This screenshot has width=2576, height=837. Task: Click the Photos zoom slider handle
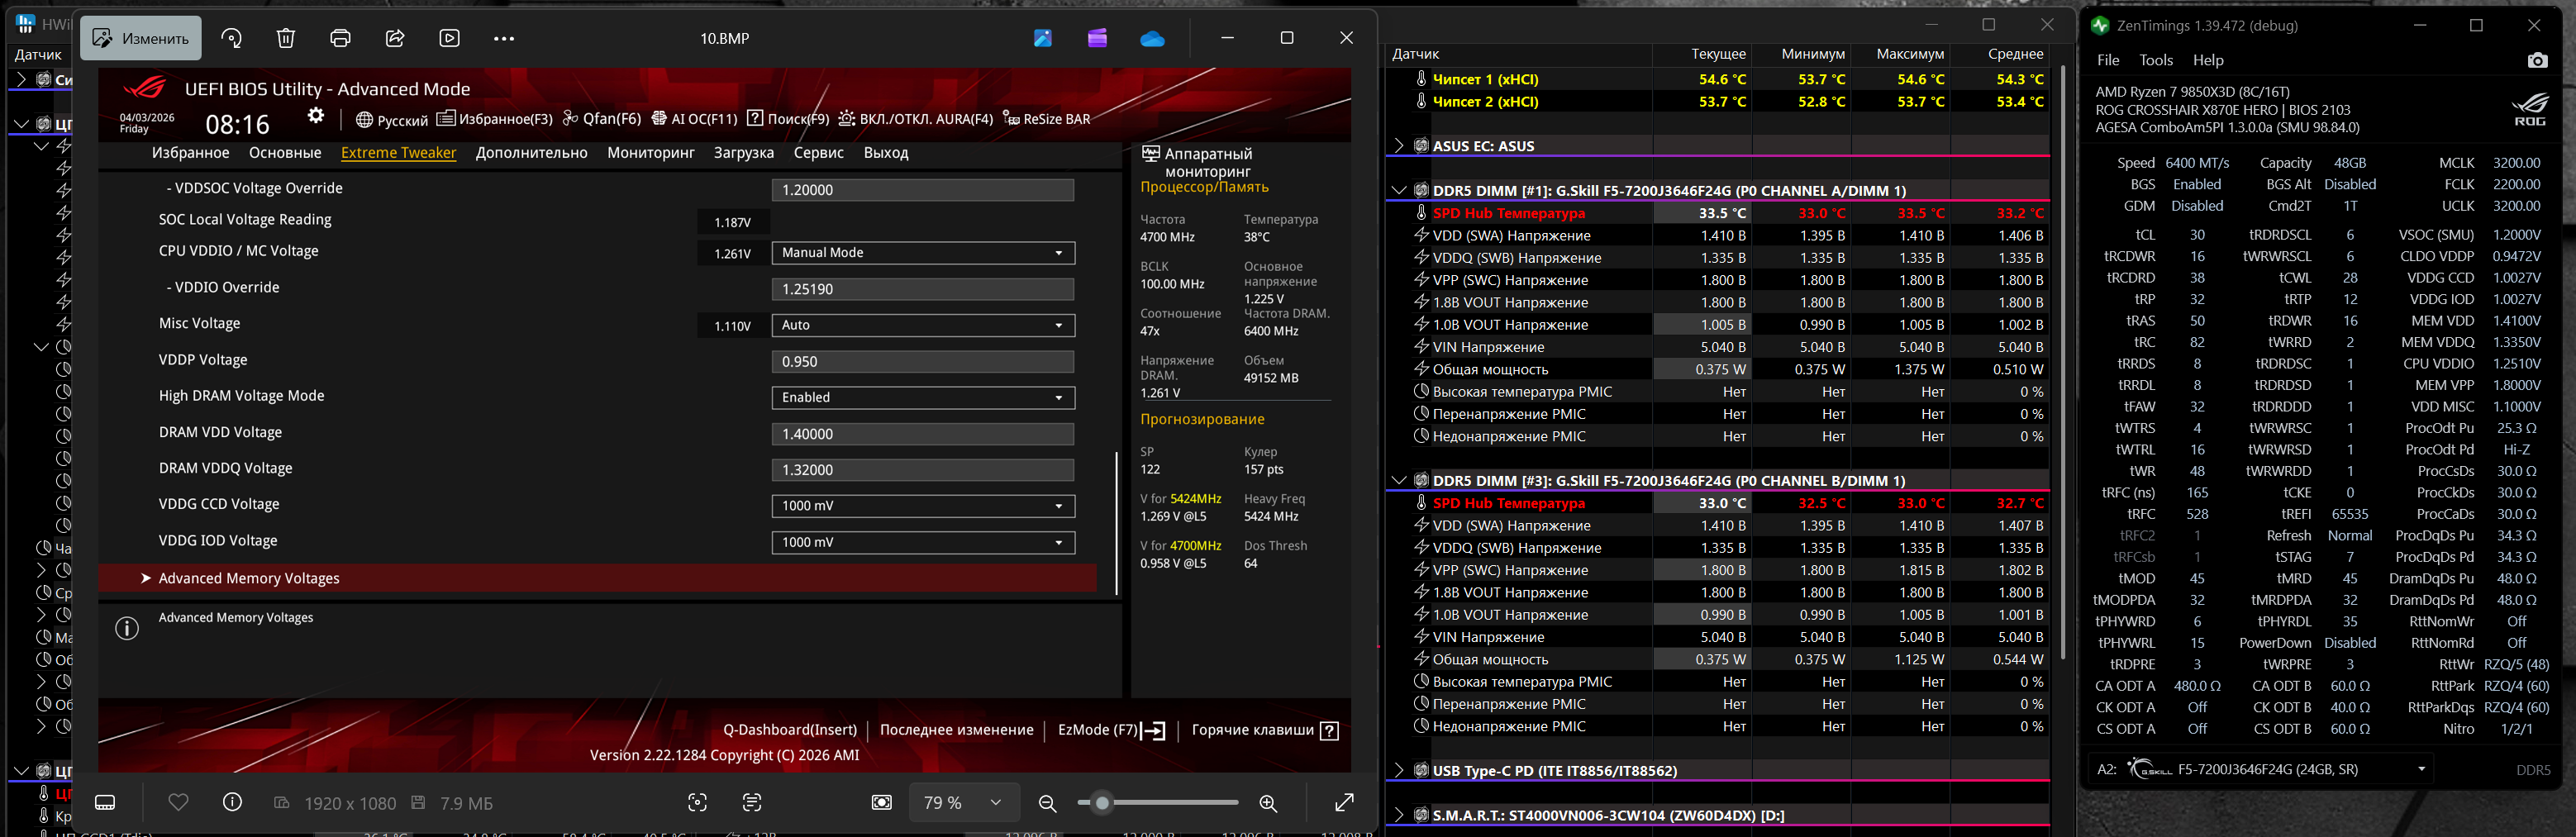coord(1102,802)
